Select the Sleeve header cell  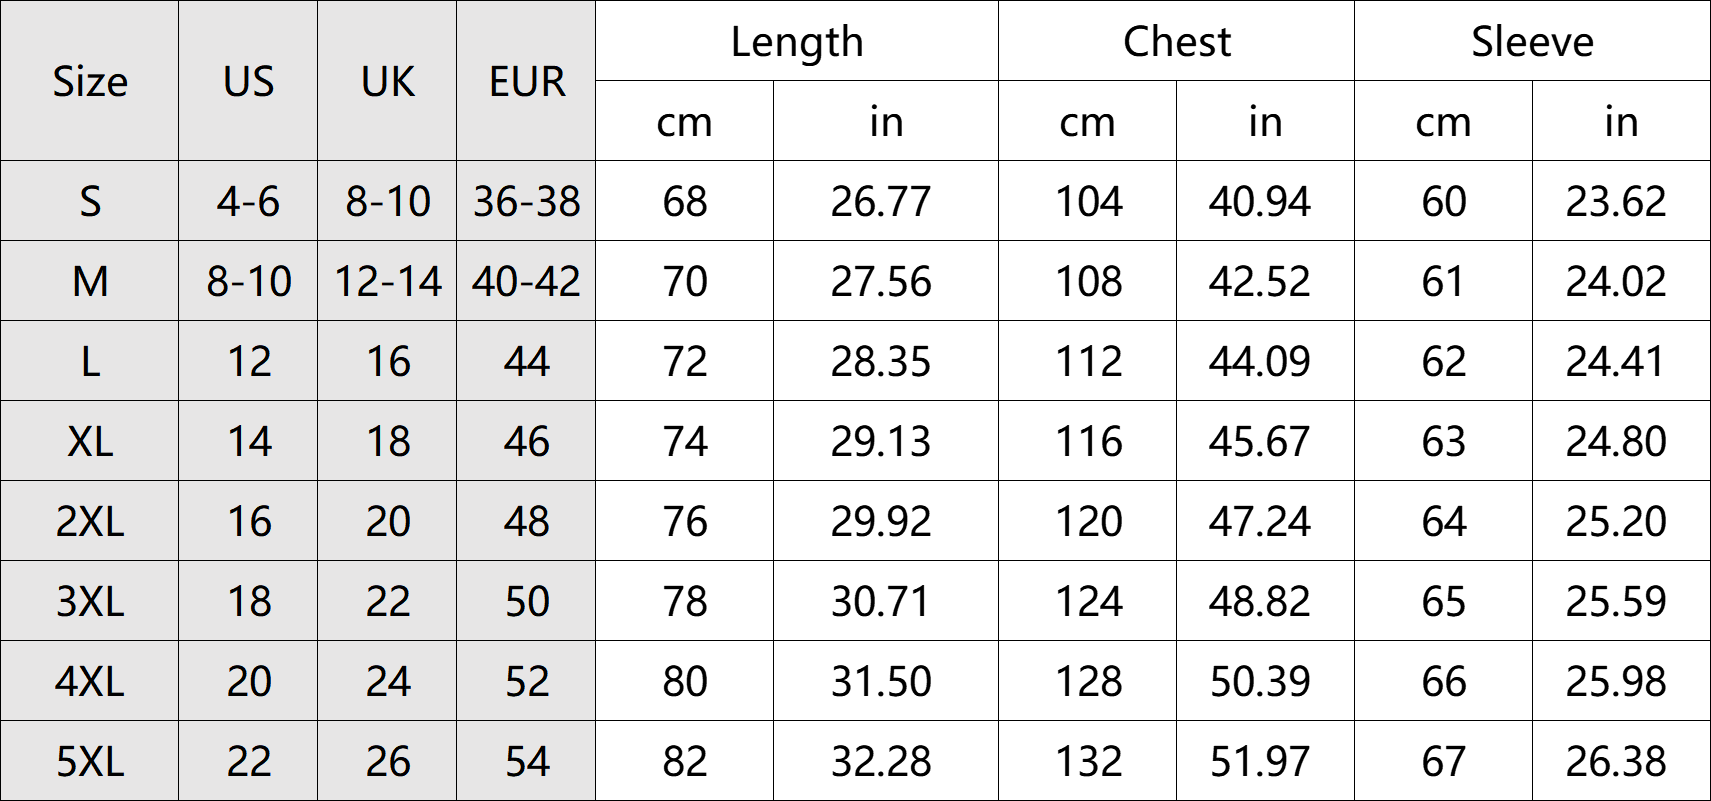1532,42
